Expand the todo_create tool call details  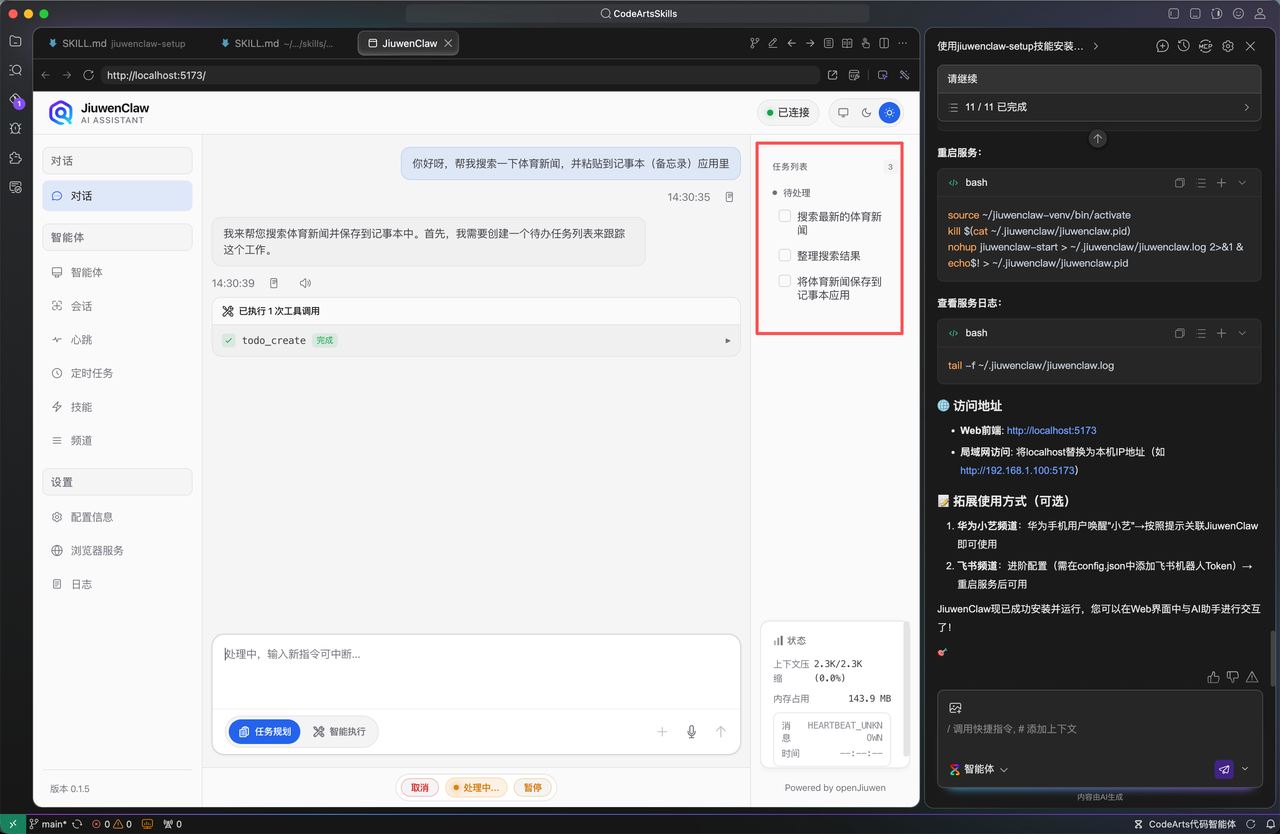(727, 341)
